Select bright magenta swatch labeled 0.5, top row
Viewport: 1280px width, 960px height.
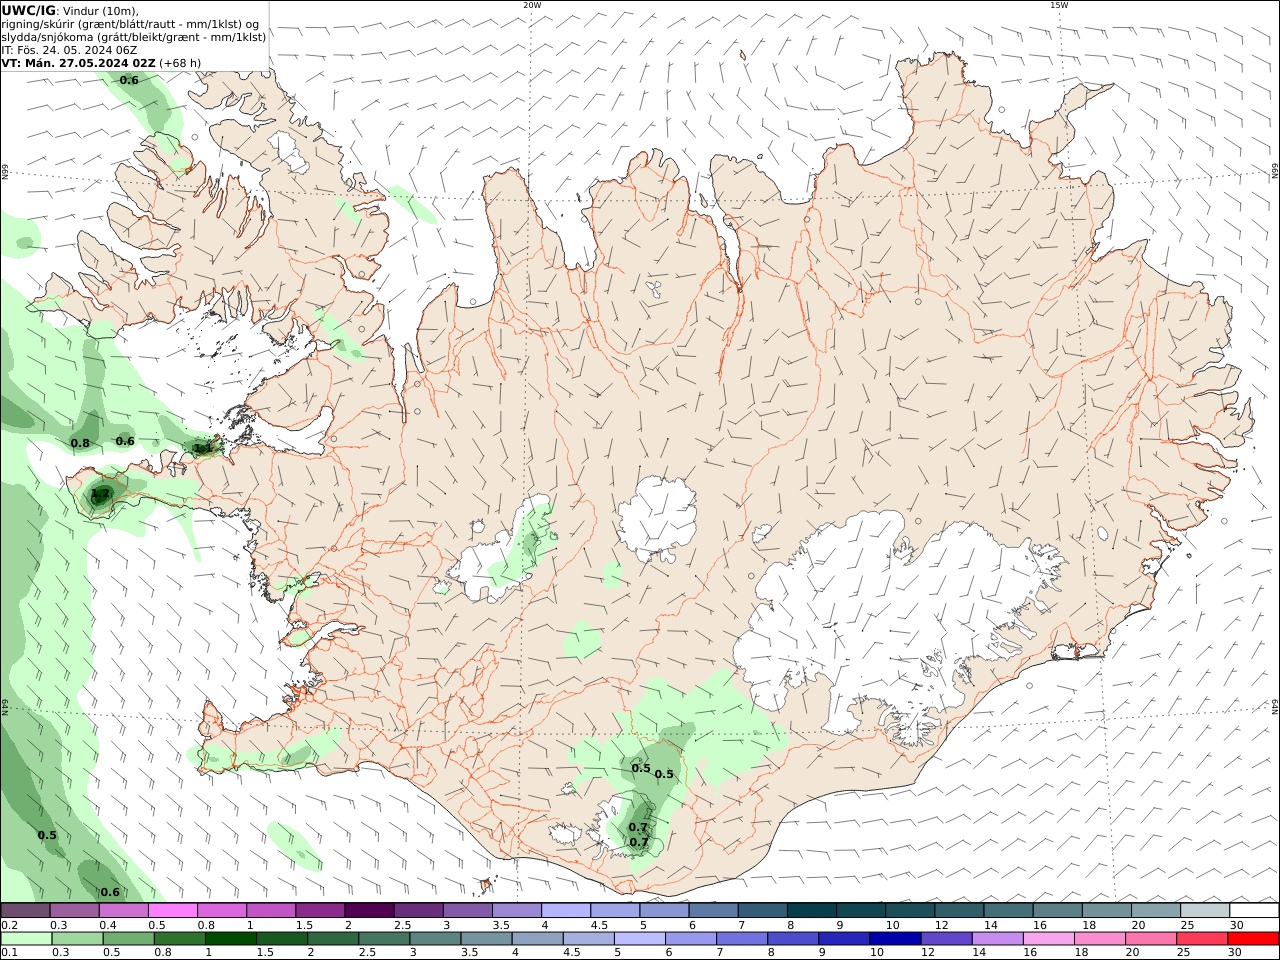173,910
